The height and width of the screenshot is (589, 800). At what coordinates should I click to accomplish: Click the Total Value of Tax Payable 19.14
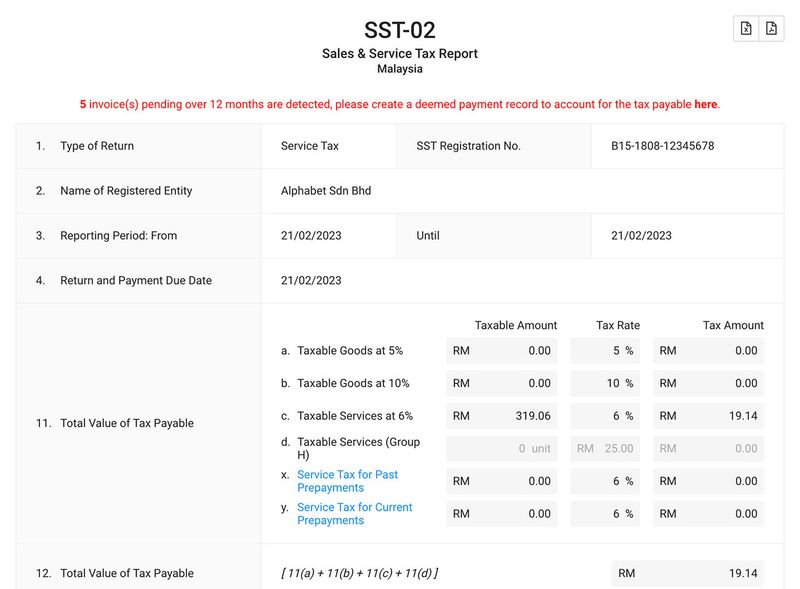[690, 573]
